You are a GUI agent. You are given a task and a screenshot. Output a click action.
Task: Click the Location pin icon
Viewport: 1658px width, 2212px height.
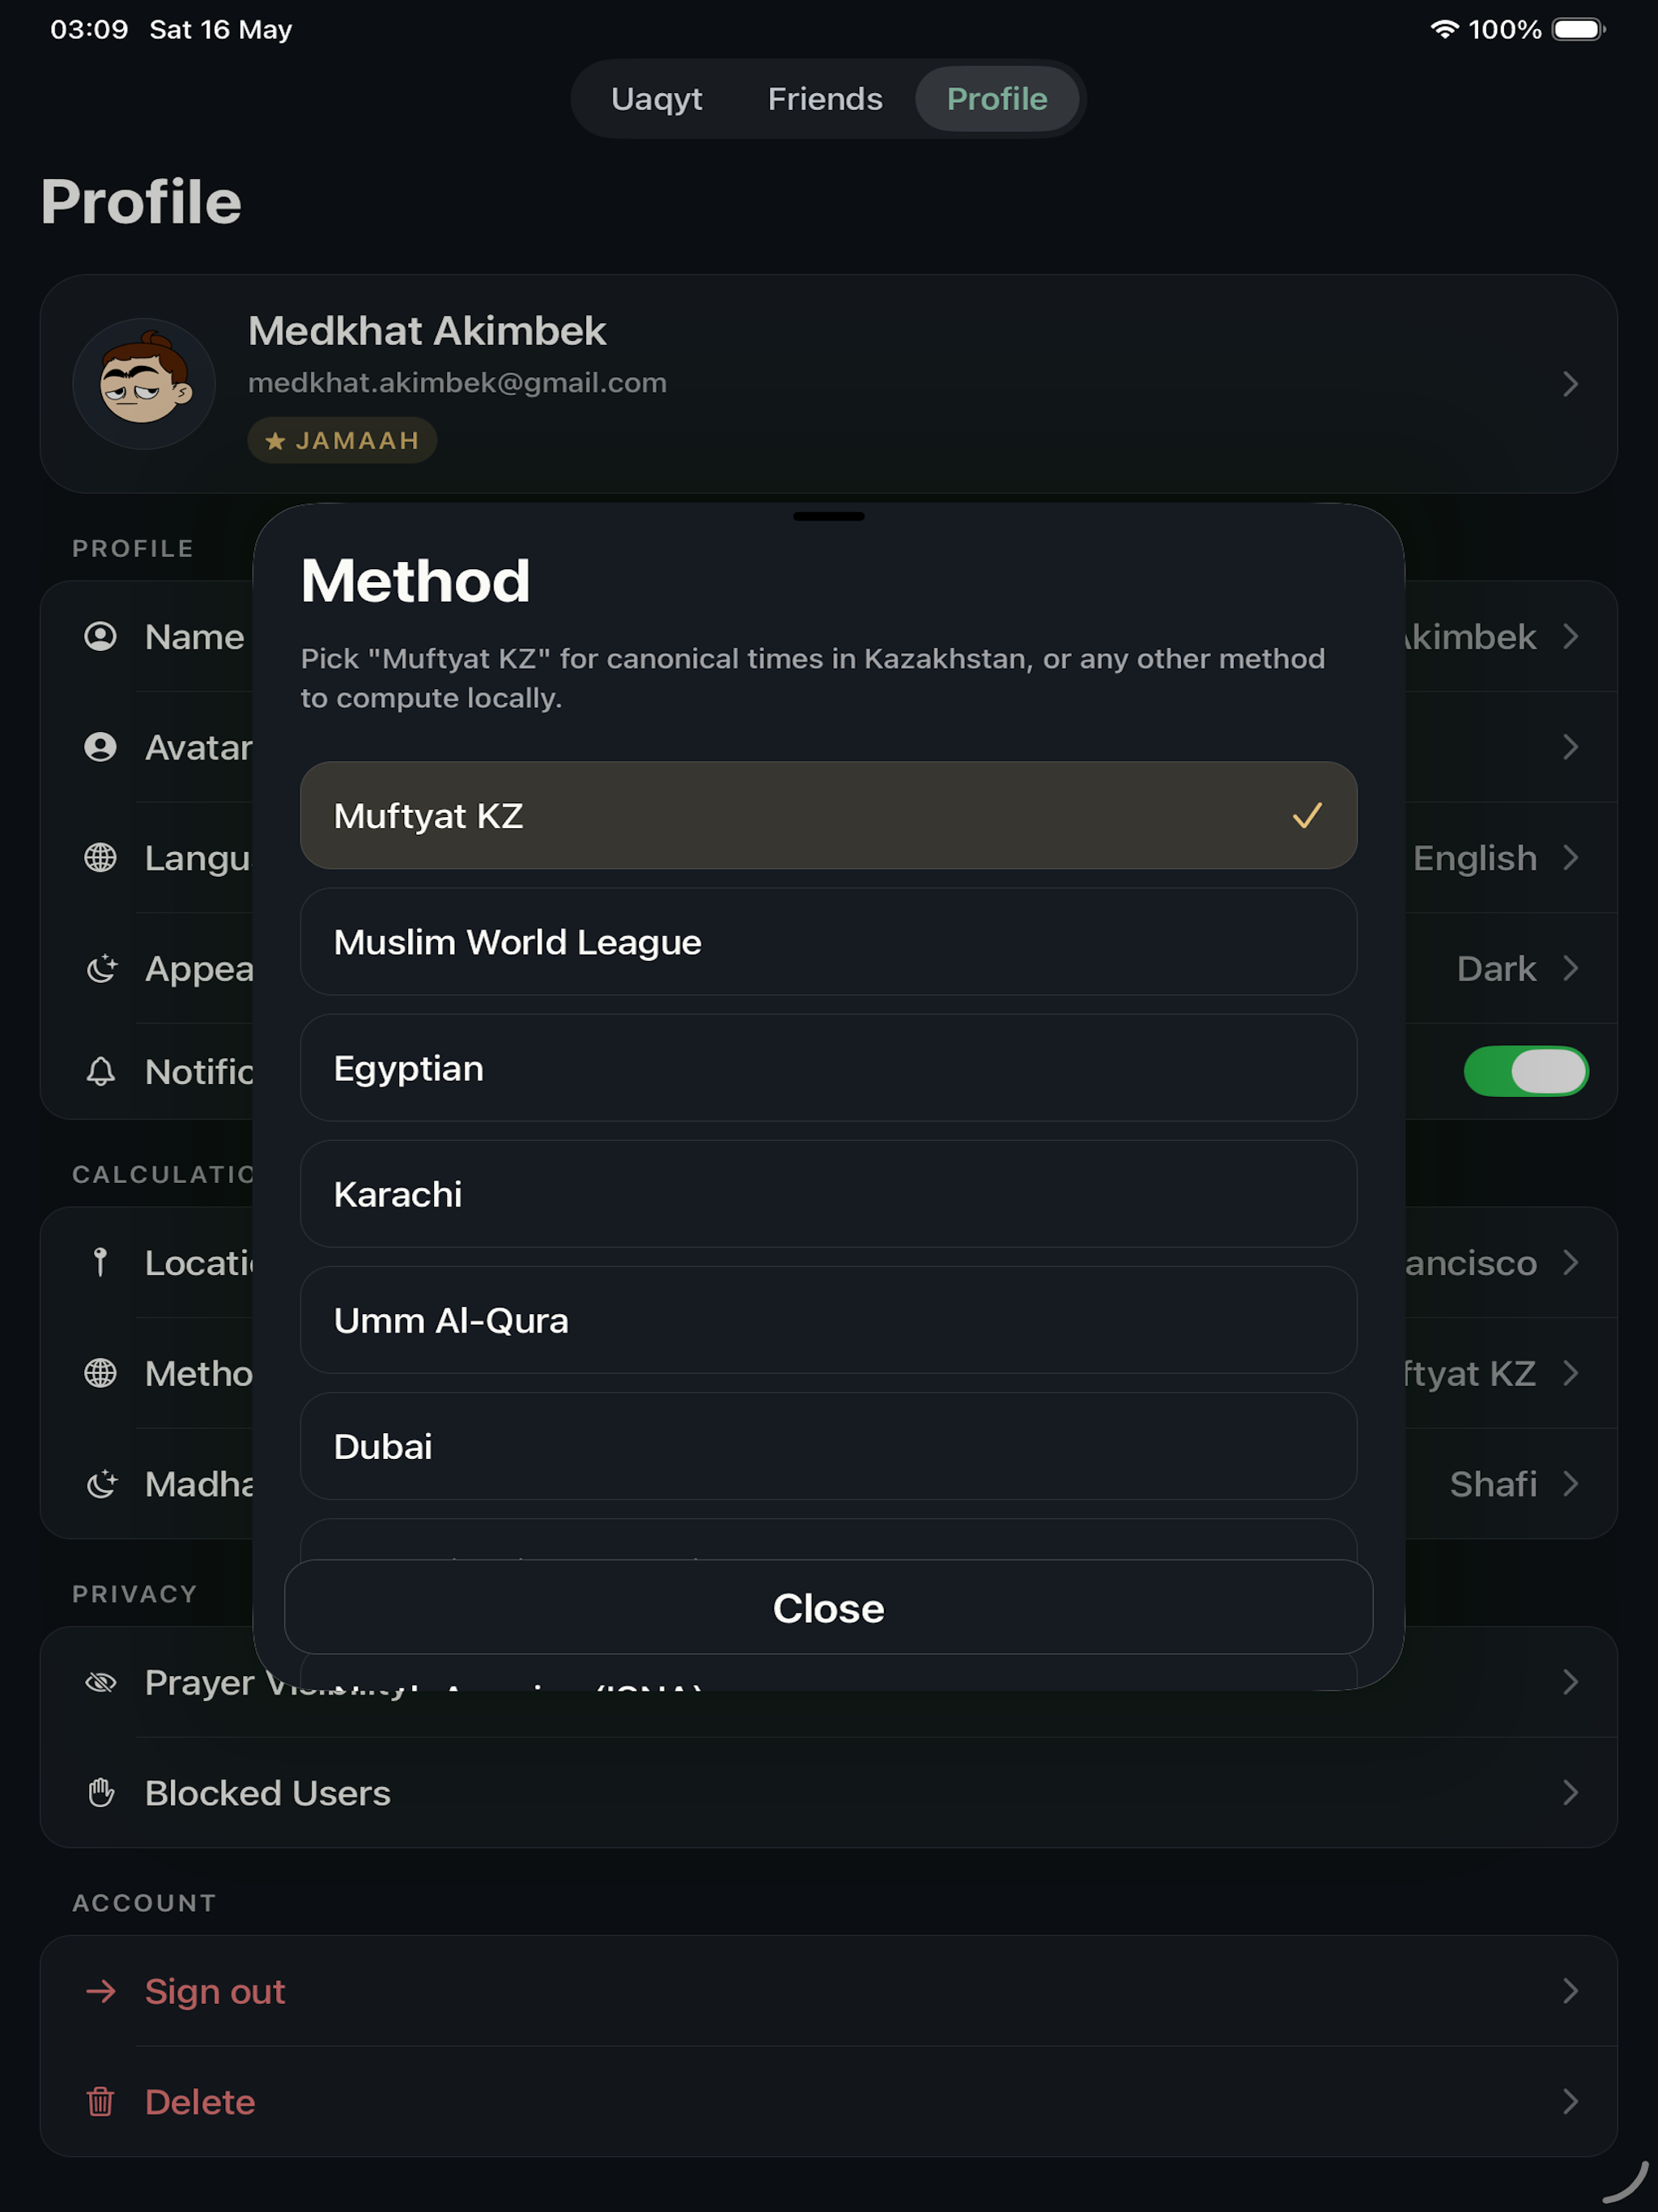[x=100, y=1262]
